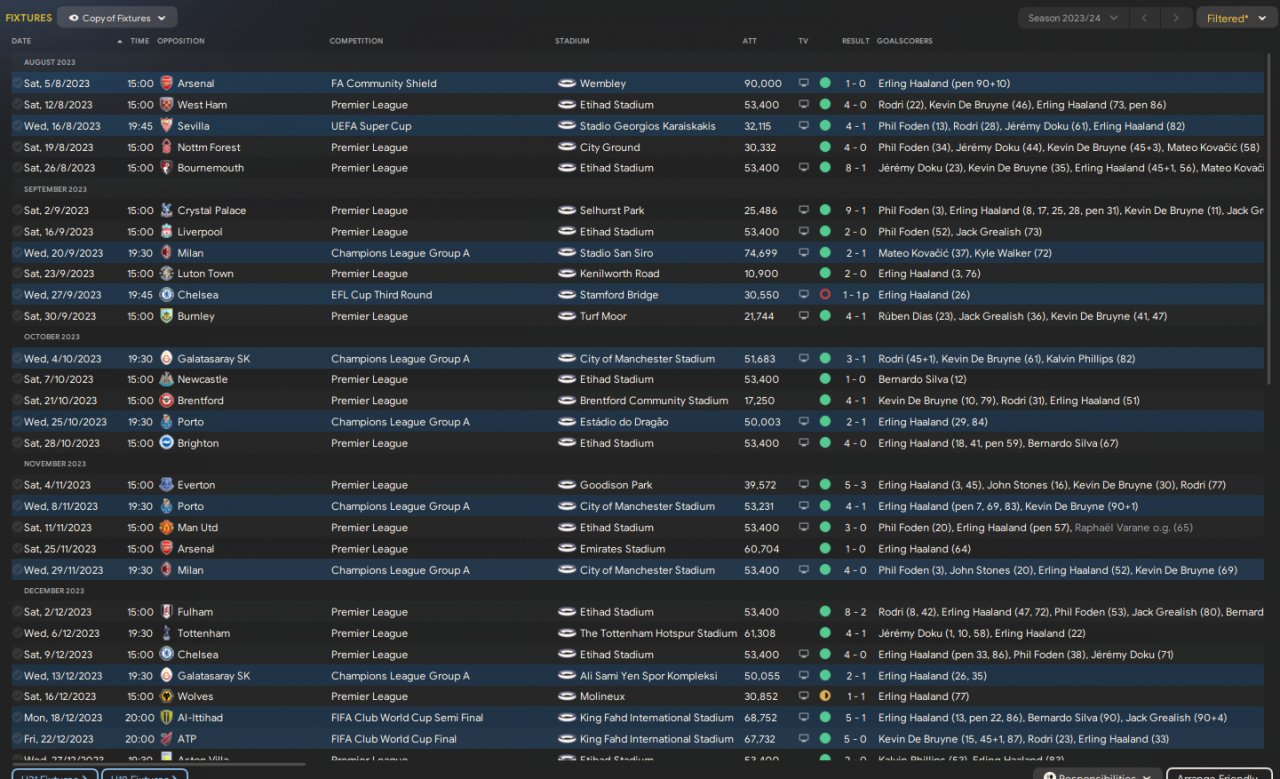The width and height of the screenshot is (1280, 779).
Task: Click the orange draw indicator in the Wolves row
Action: (825, 697)
